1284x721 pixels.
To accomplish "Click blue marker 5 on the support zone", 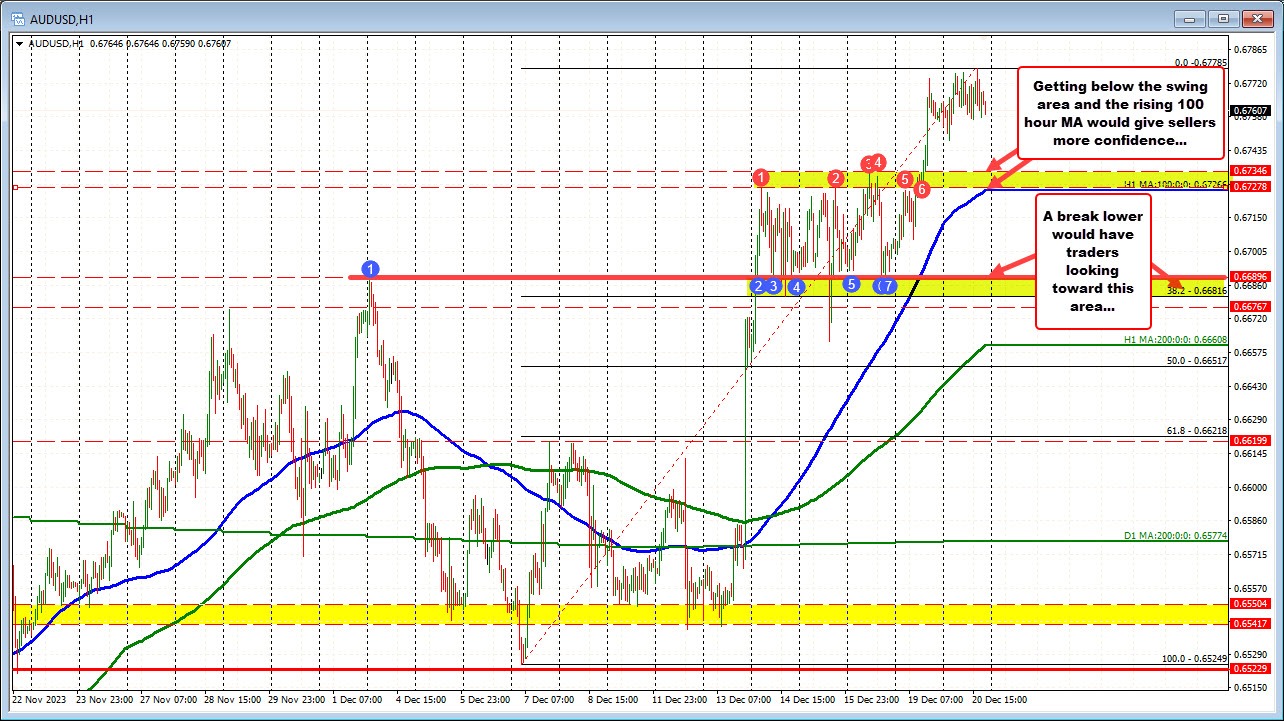I will [x=852, y=285].
